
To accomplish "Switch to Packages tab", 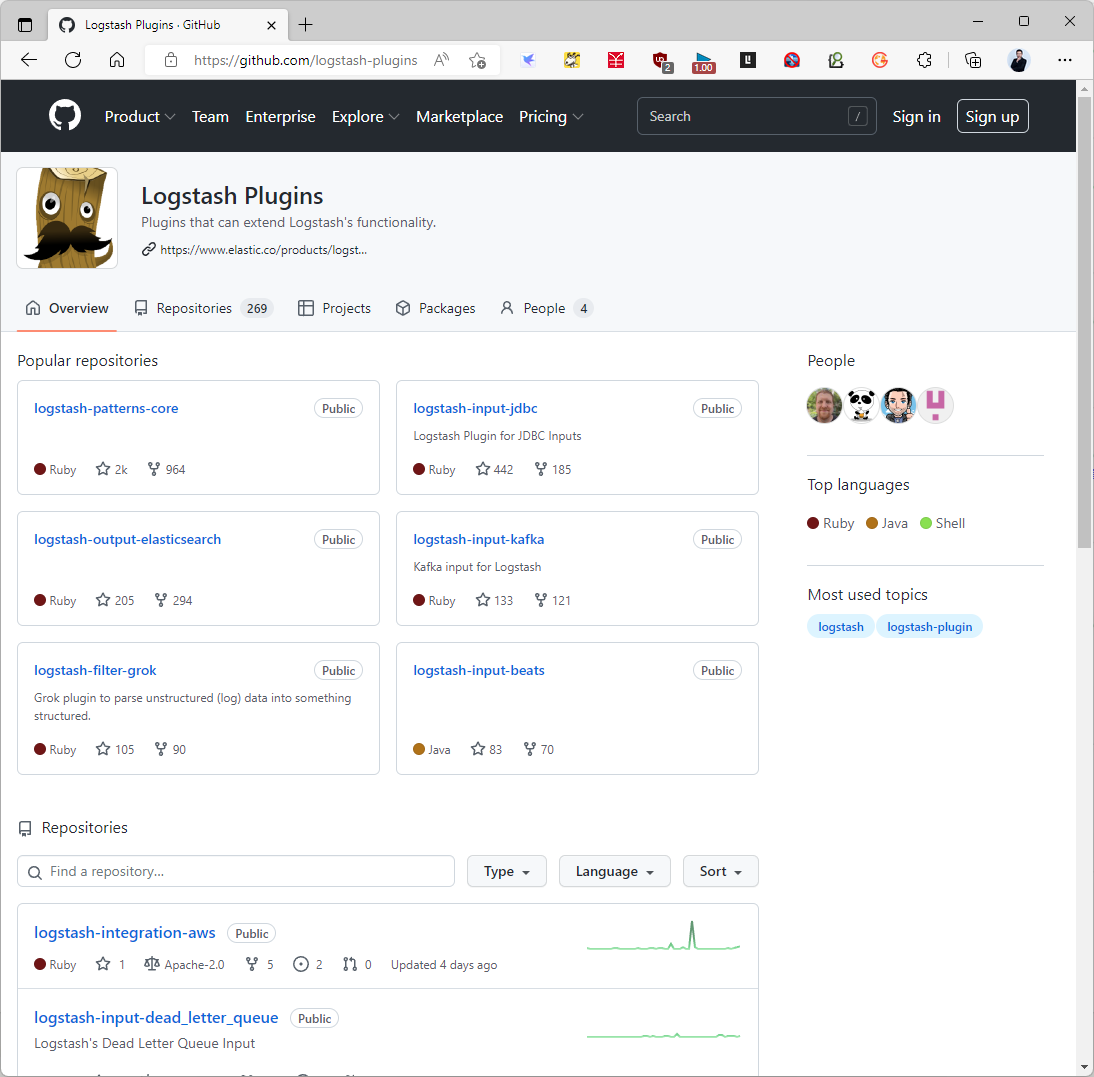I will coord(435,308).
